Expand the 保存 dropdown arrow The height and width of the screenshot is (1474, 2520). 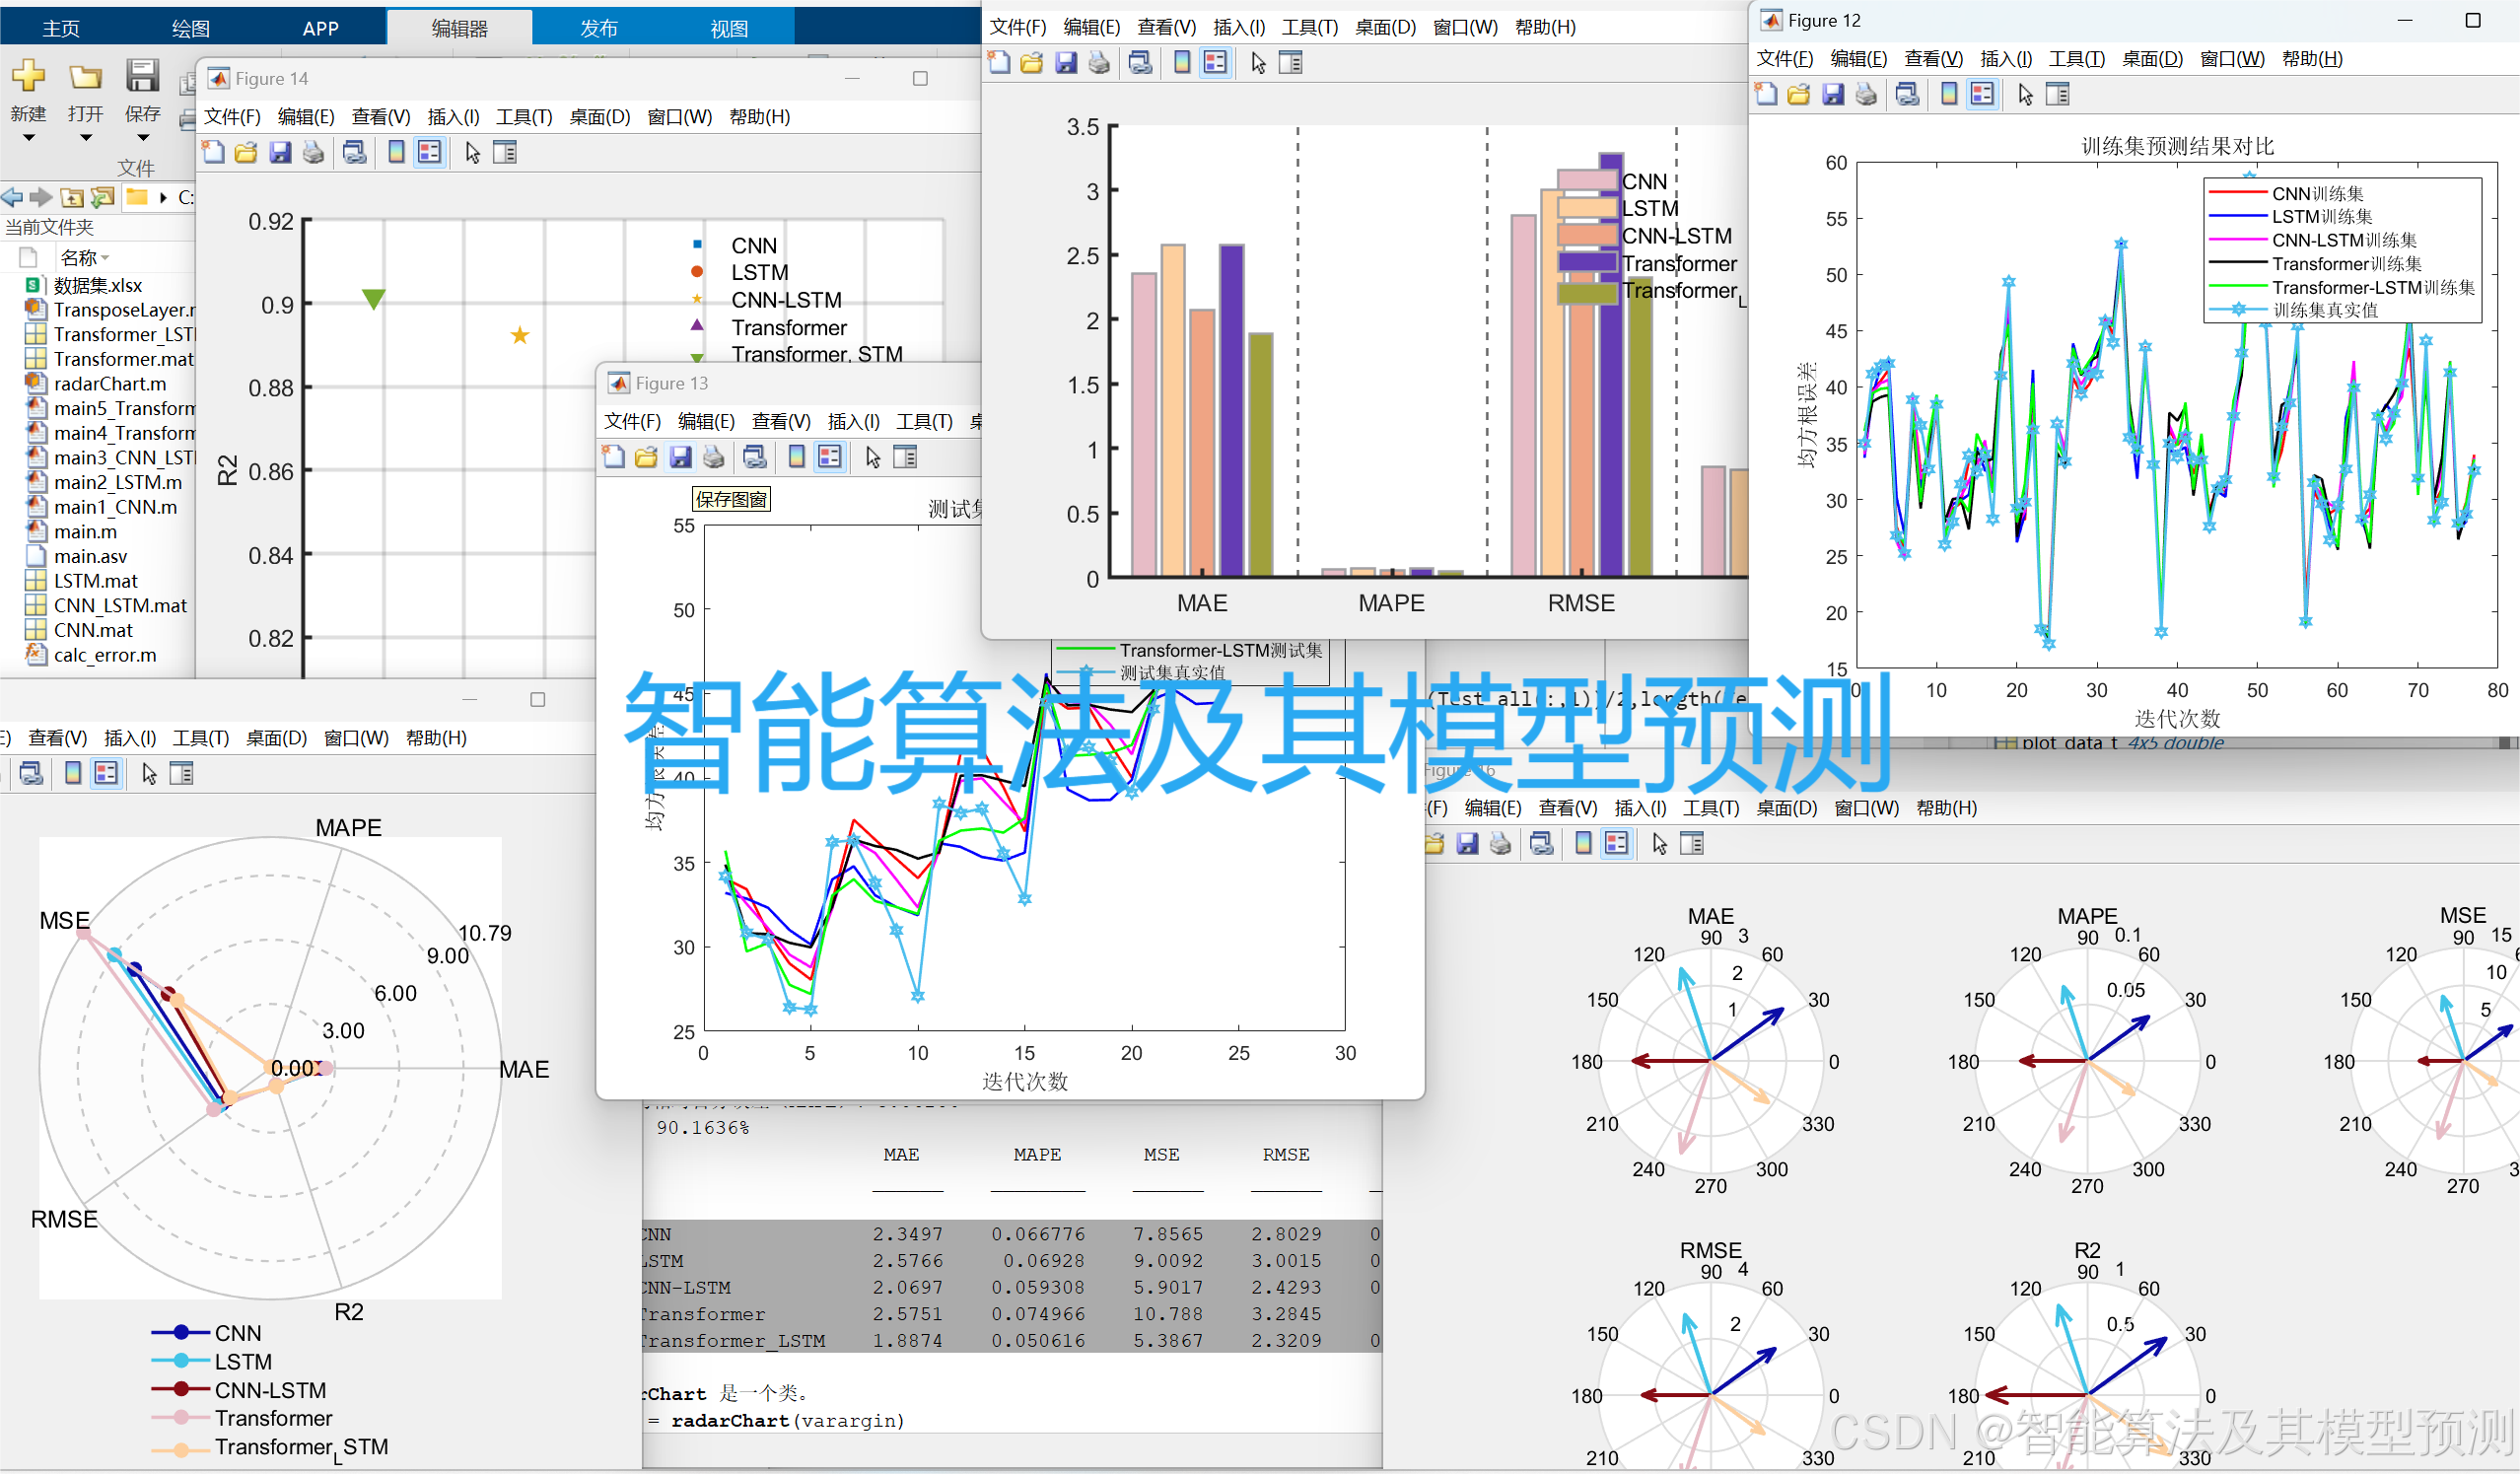coord(142,138)
